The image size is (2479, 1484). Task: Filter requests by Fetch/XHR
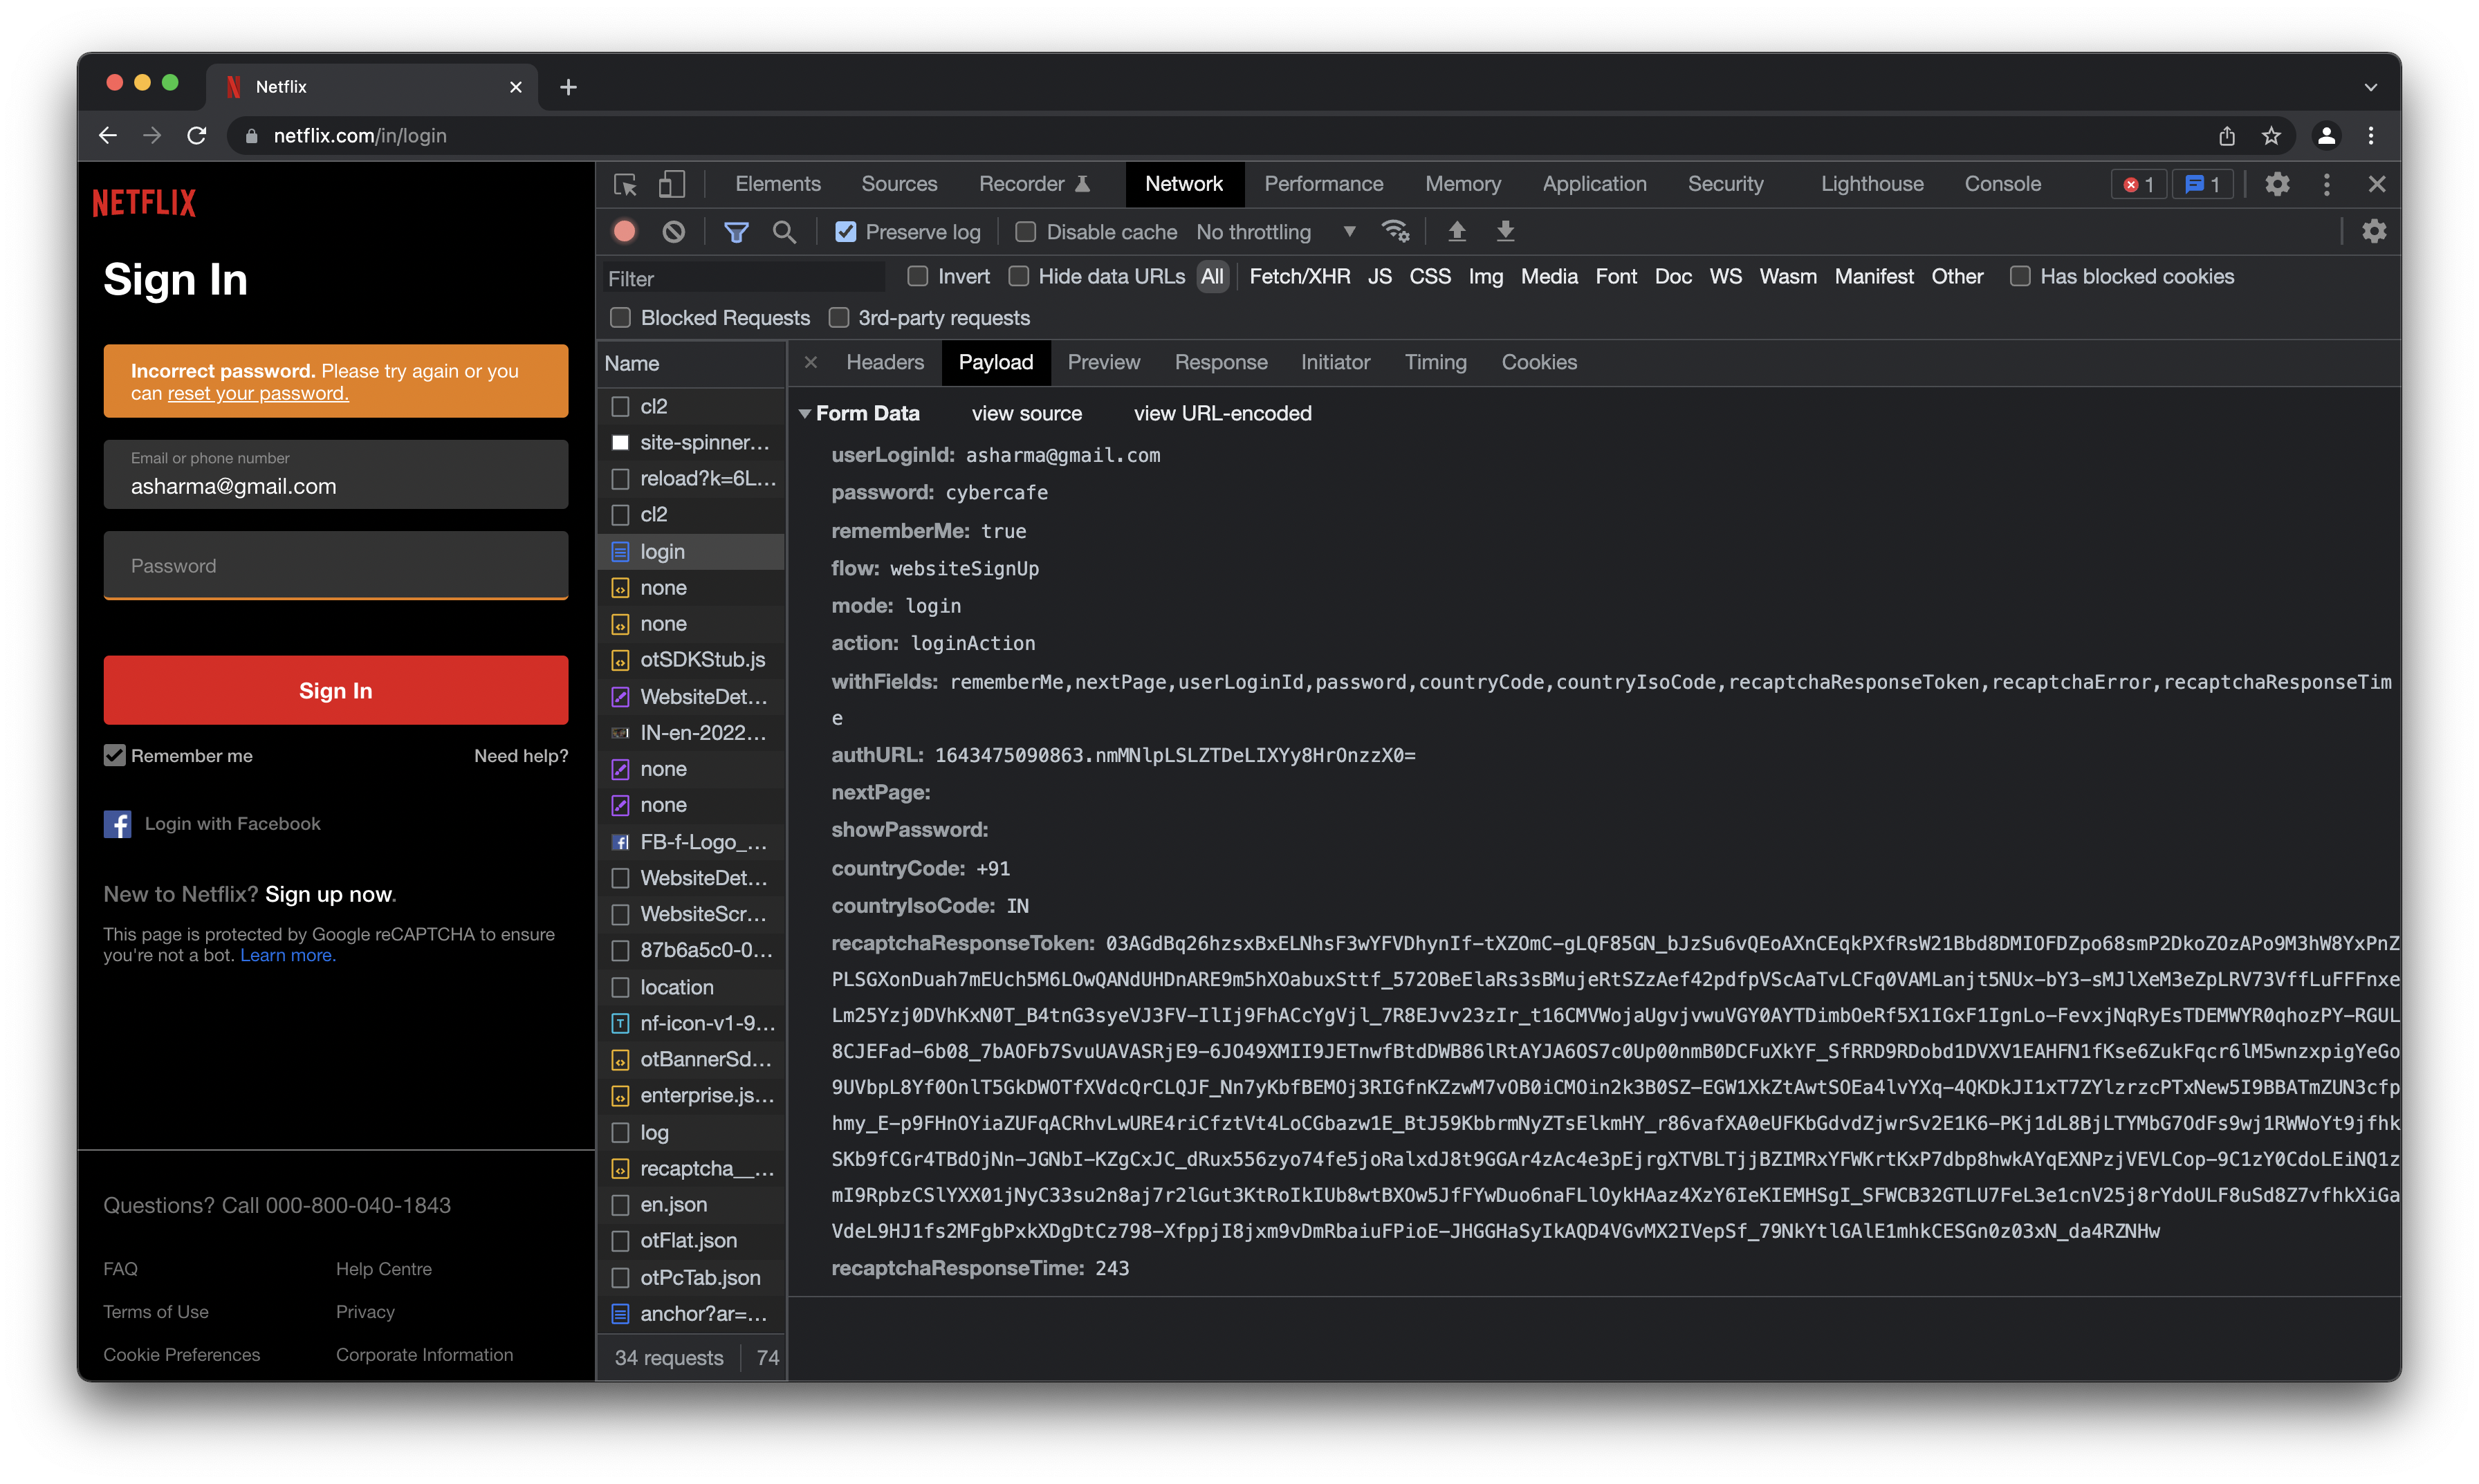[1299, 276]
